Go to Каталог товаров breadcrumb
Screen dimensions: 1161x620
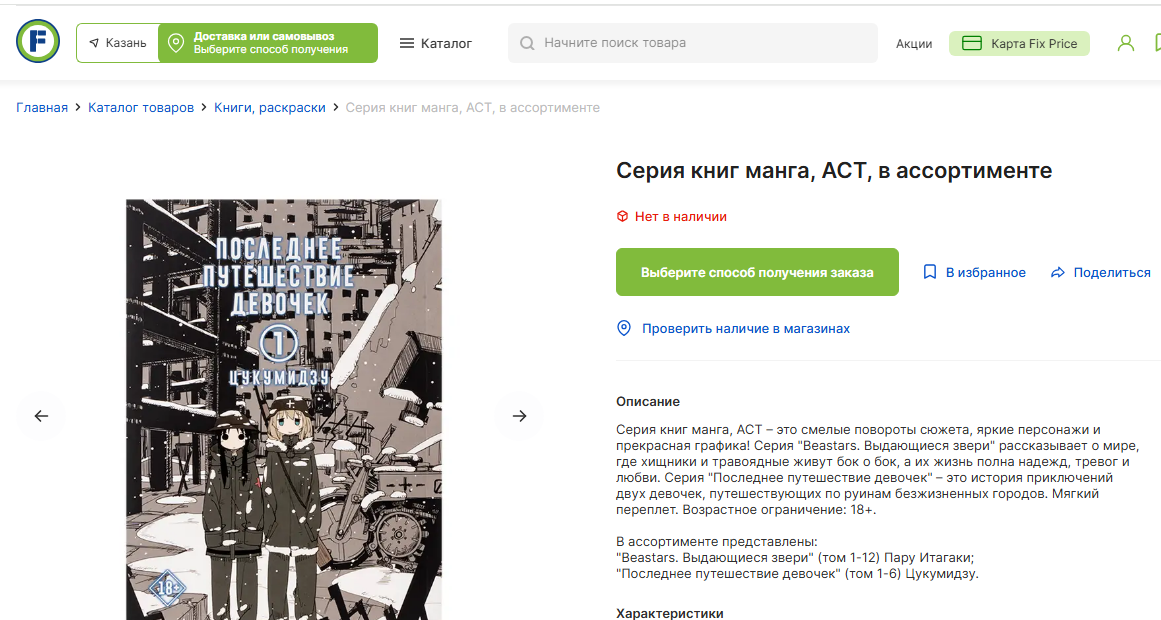[141, 107]
